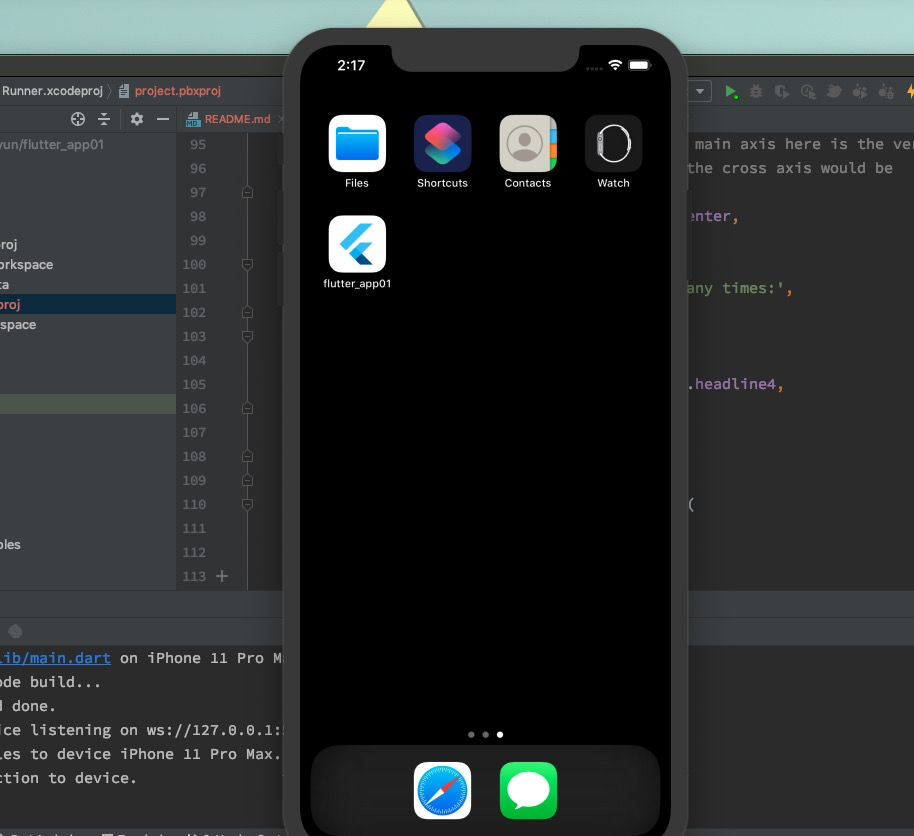Click the battery icon in the iPhone status bar
Screen dimensions: 914x836
tap(639, 65)
